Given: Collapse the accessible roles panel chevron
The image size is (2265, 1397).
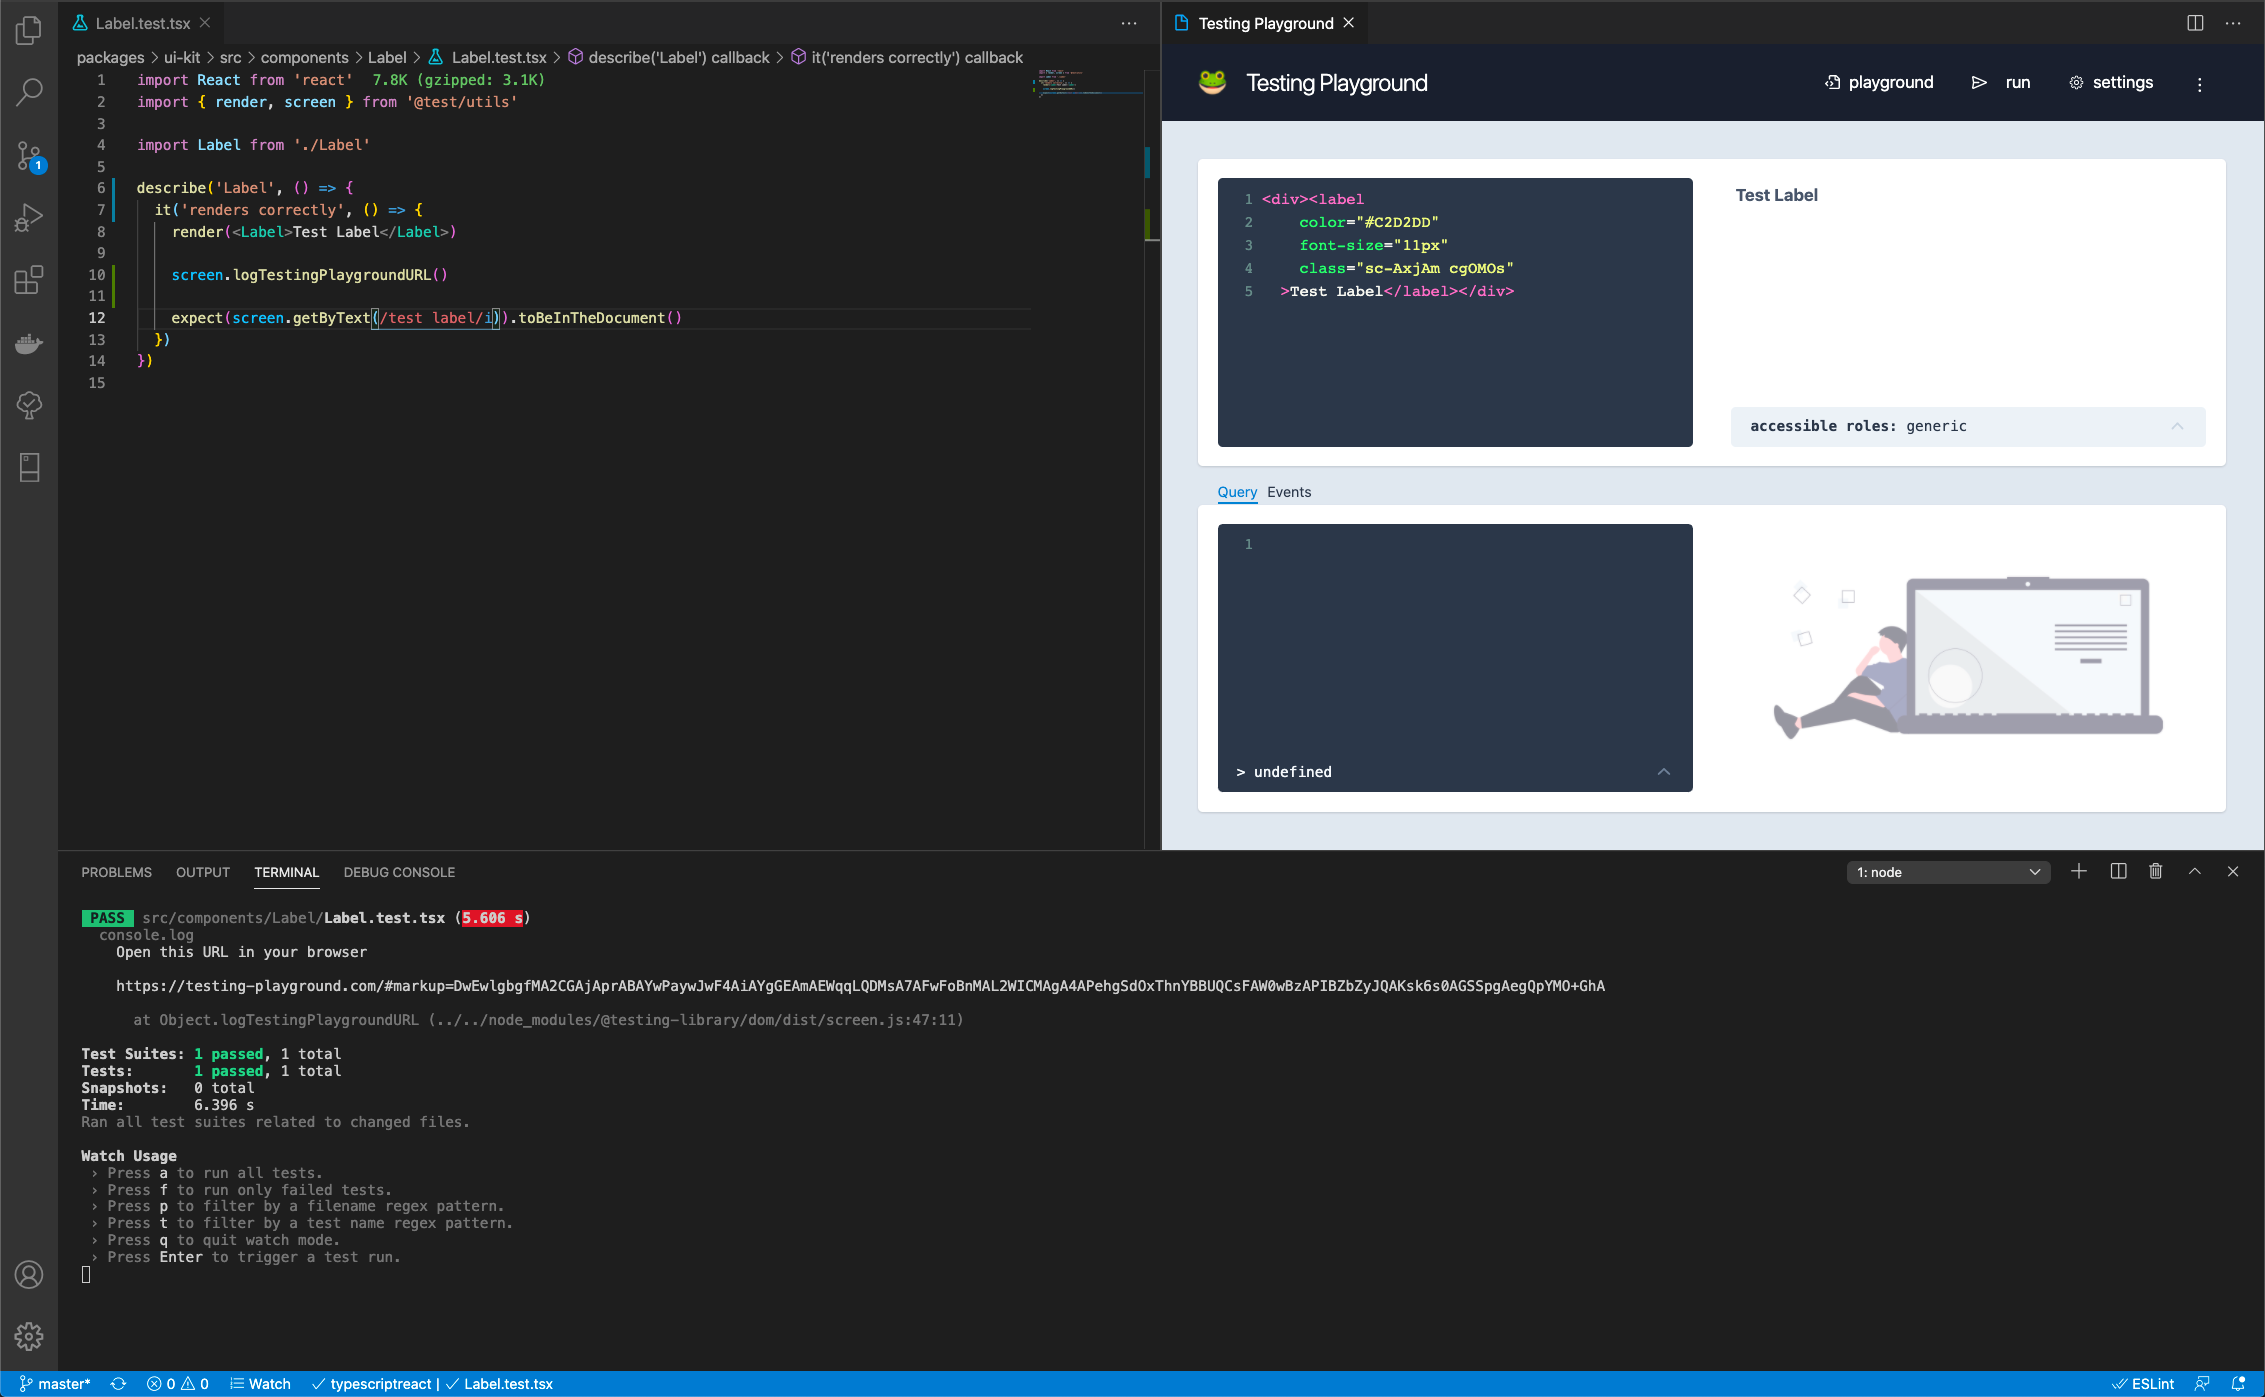Looking at the screenshot, I should [x=2177, y=426].
